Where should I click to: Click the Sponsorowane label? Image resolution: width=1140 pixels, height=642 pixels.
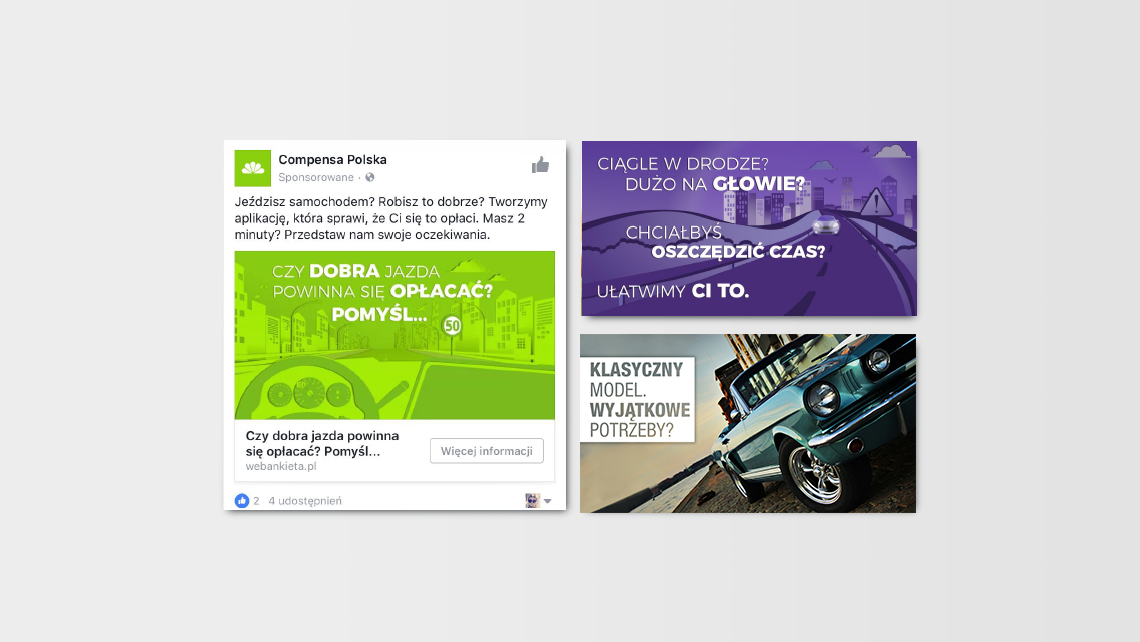[x=316, y=177]
